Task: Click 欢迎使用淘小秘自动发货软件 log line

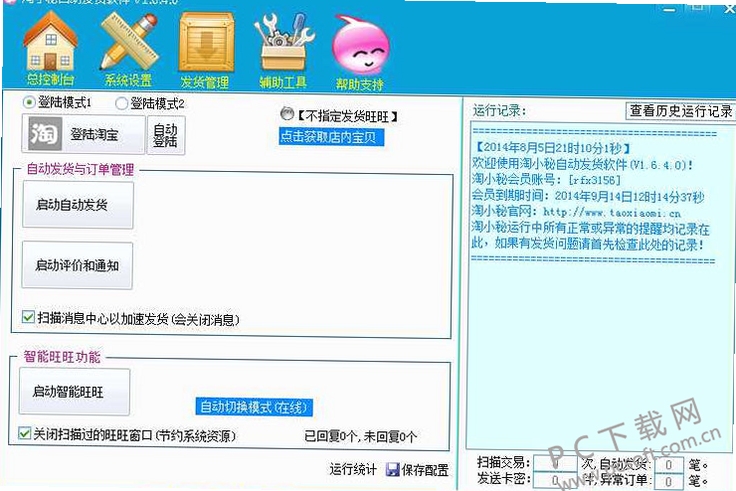Action: [582, 164]
